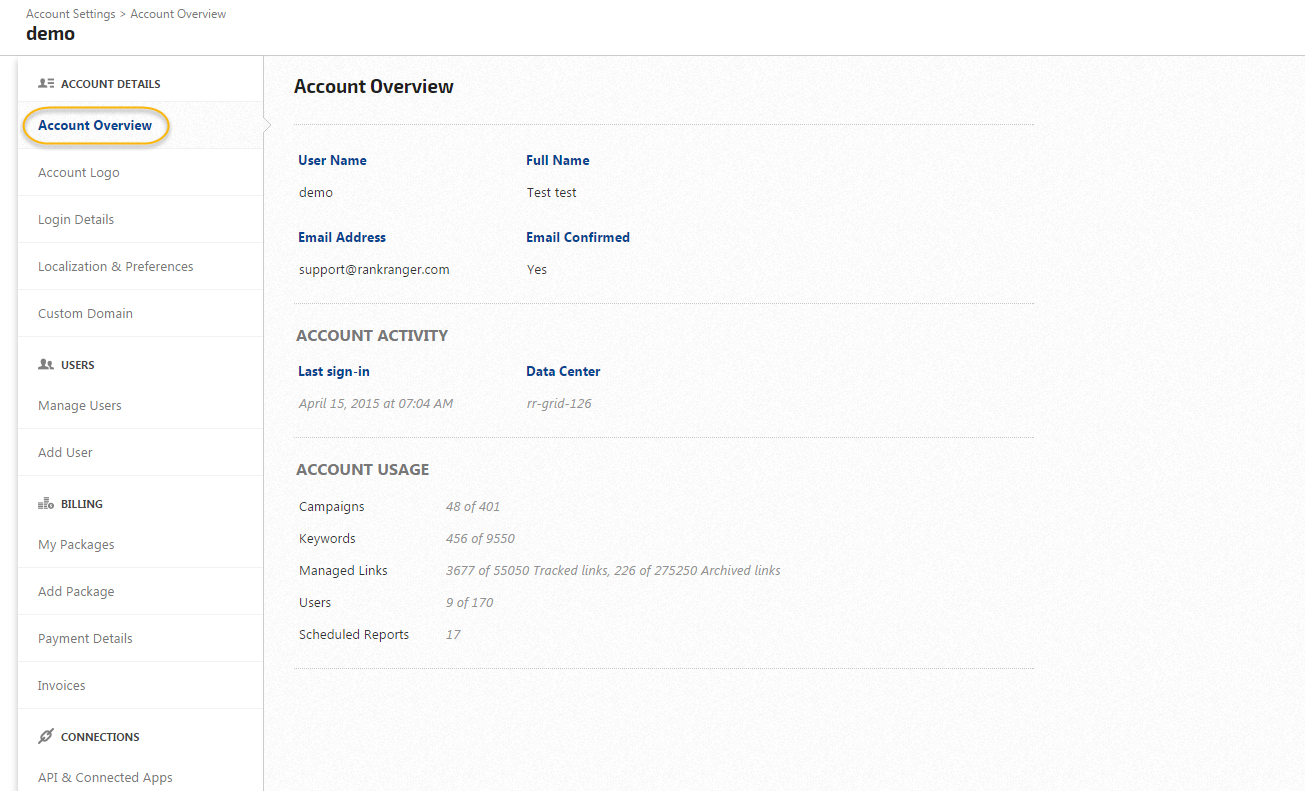Go to Invoices section
The width and height of the screenshot is (1305, 791).
point(62,686)
